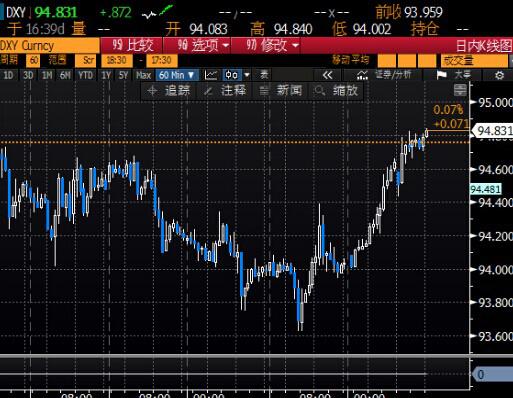The height and width of the screenshot is (398, 513).
Task: Click the latest candlestick at chart right
Action: pyautogui.click(x=426, y=133)
